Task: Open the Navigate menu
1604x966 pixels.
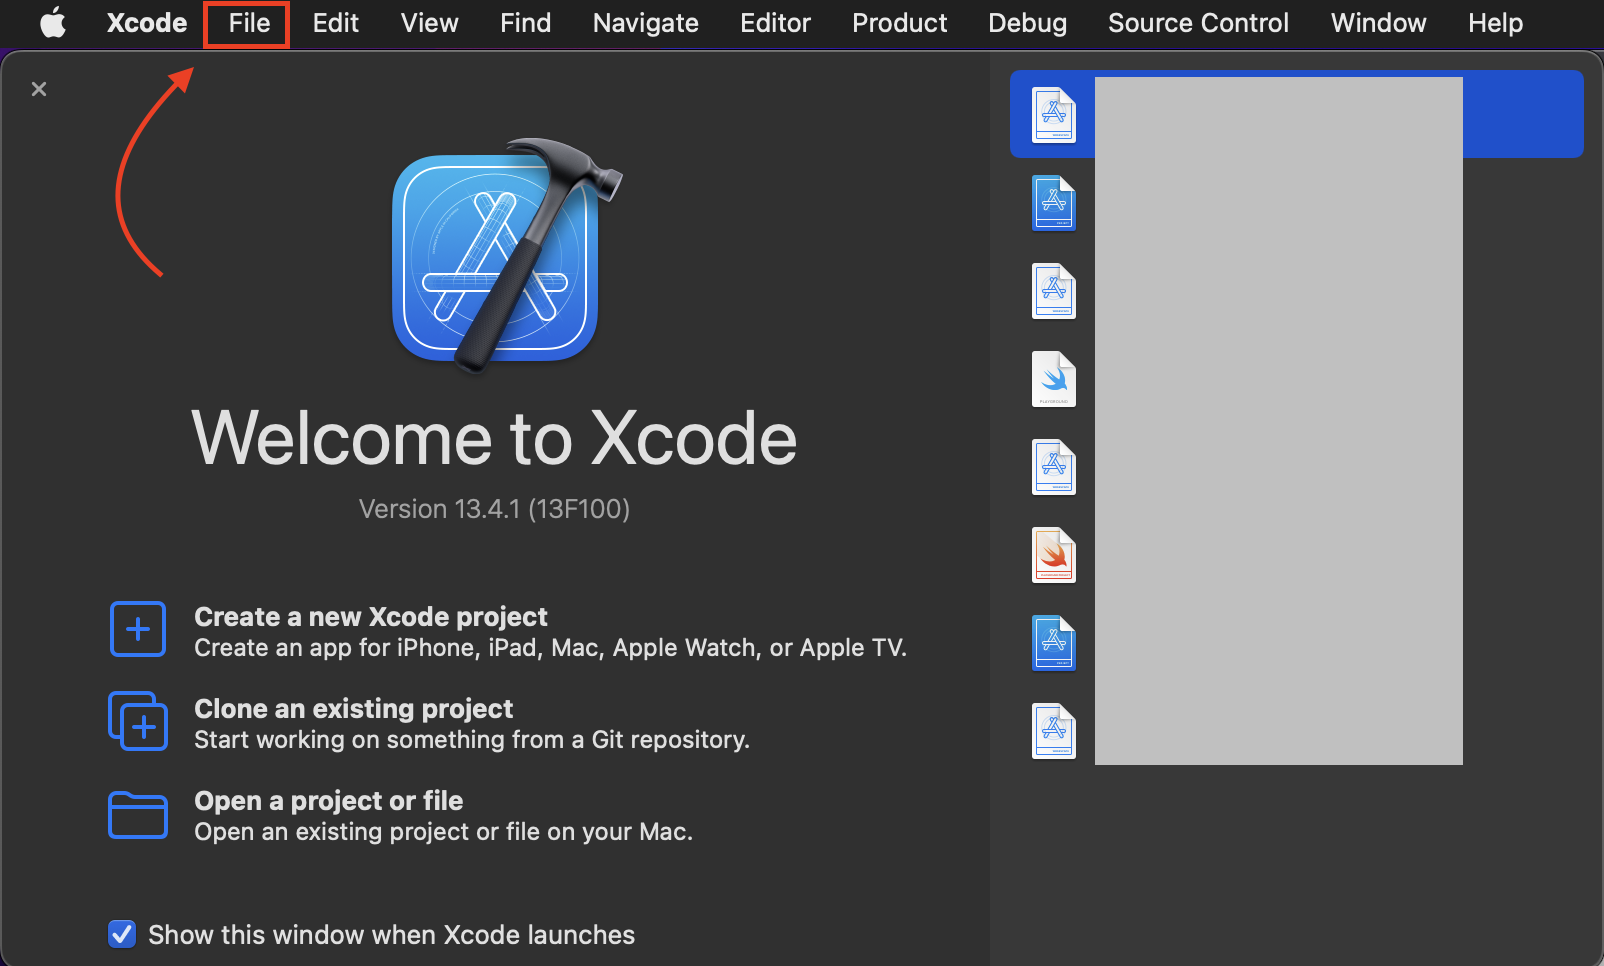Action: pyautogui.click(x=645, y=23)
